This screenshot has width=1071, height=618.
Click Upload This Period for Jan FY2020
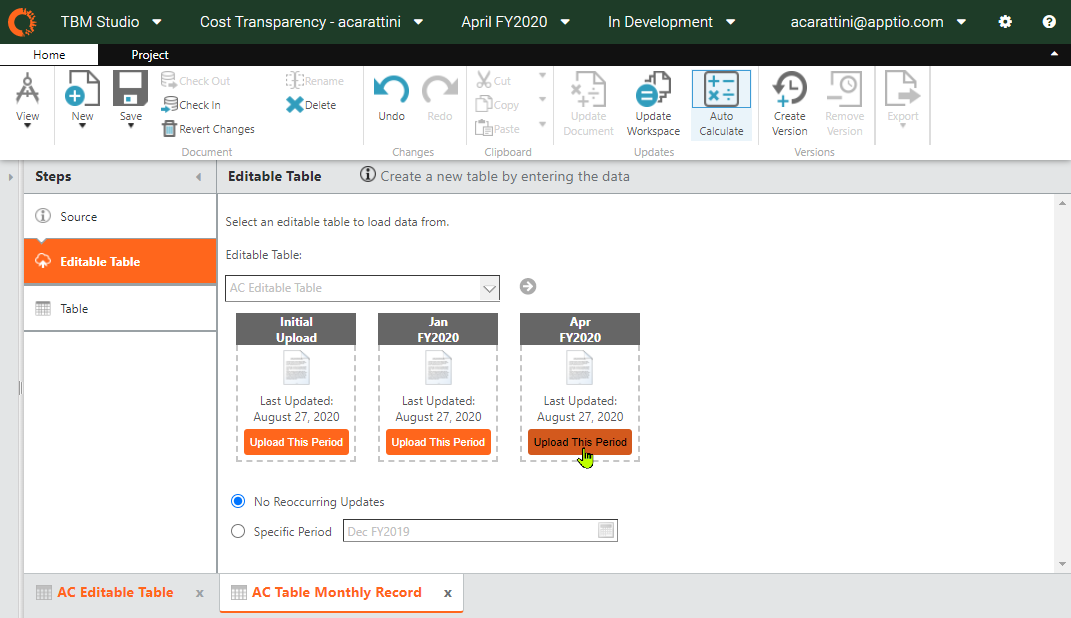(x=438, y=441)
